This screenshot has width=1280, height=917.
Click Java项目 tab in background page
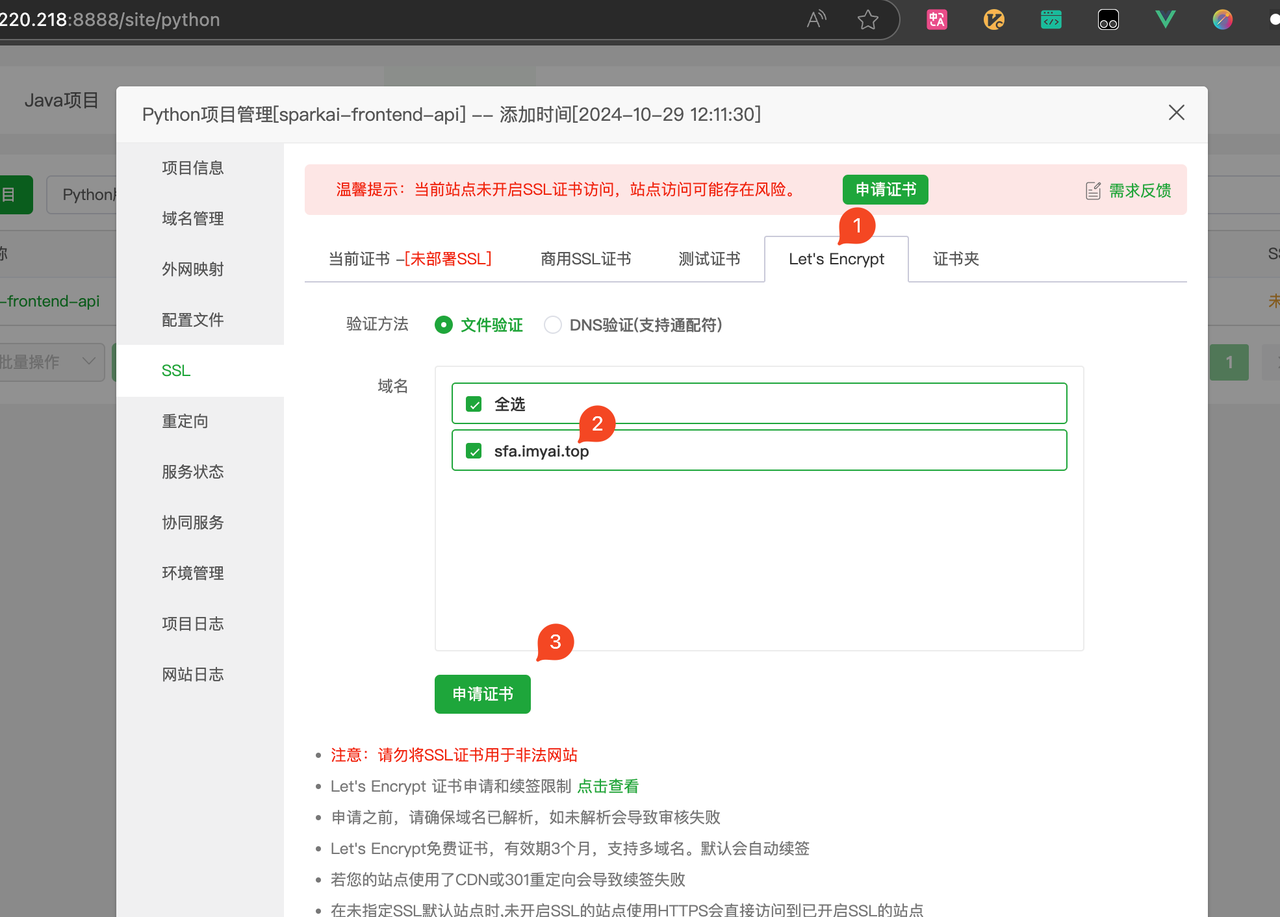tap(62, 100)
